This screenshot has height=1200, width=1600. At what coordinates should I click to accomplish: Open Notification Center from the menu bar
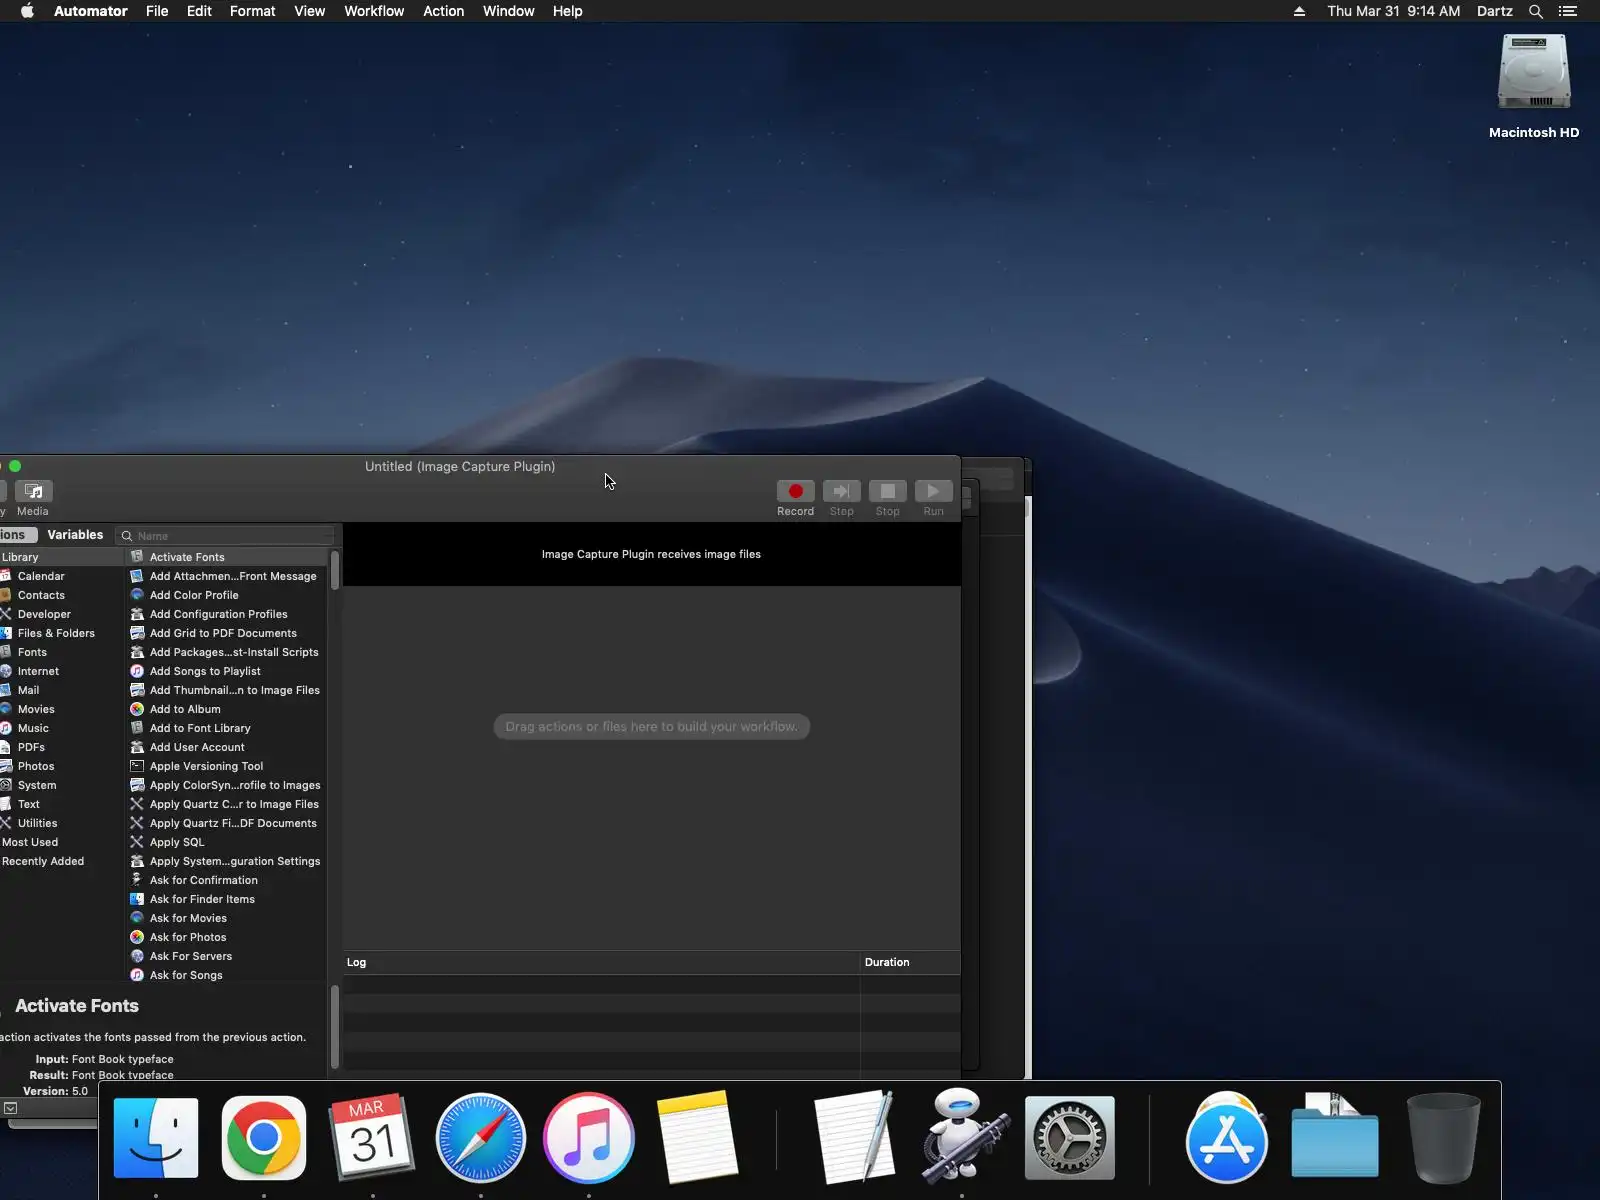[1568, 11]
